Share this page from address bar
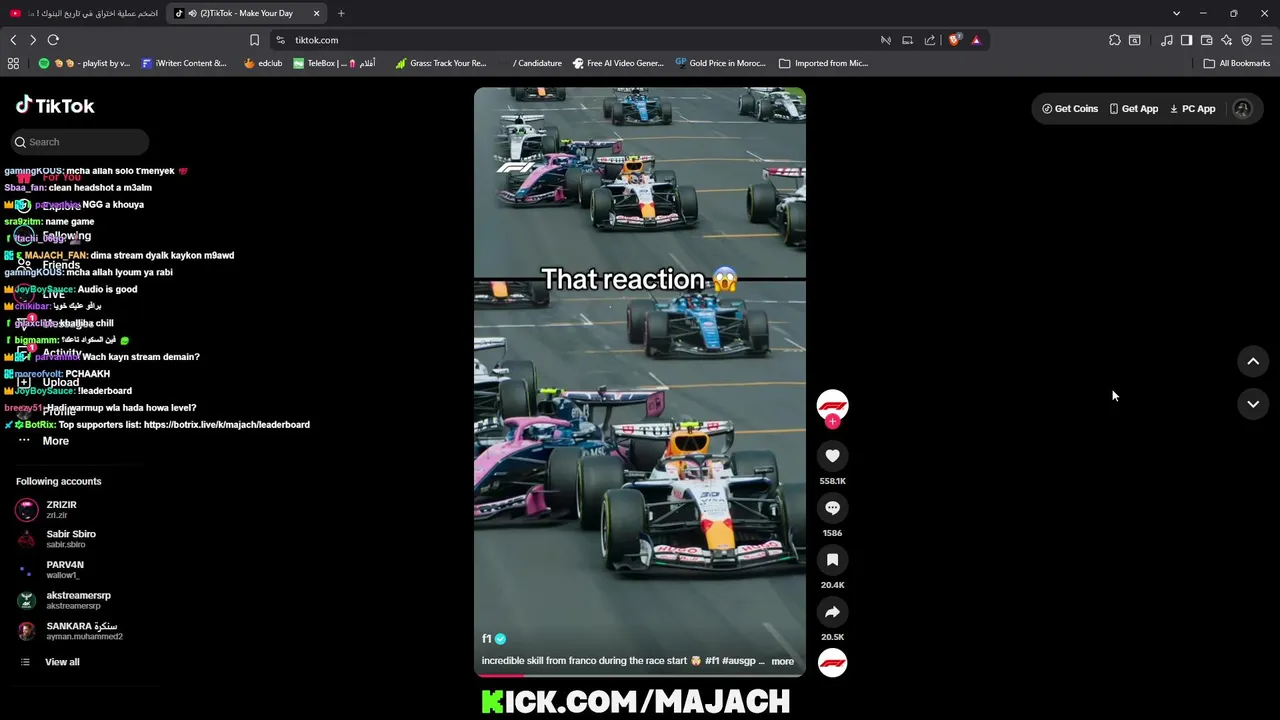This screenshot has width=1280, height=720. (x=930, y=40)
